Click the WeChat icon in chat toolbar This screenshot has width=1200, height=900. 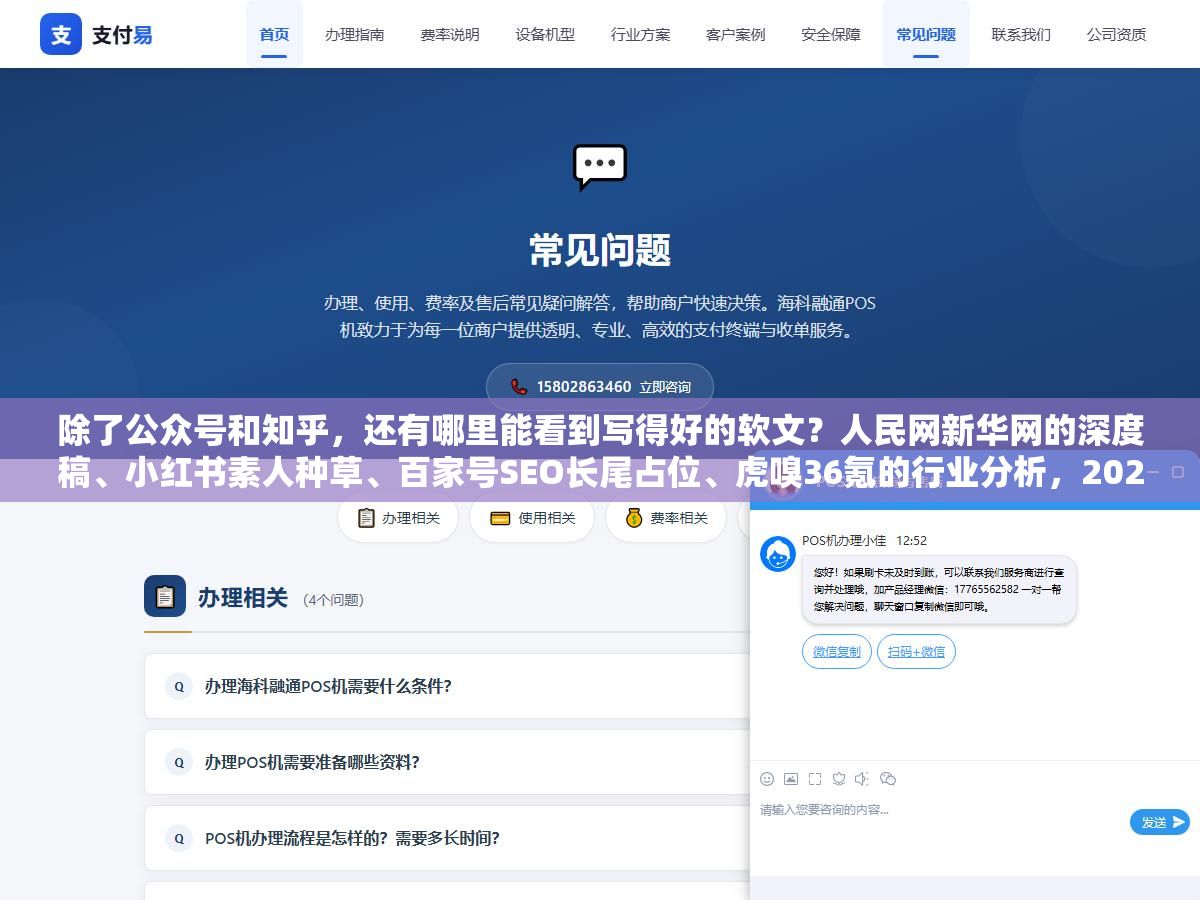pyautogui.click(x=888, y=779)
